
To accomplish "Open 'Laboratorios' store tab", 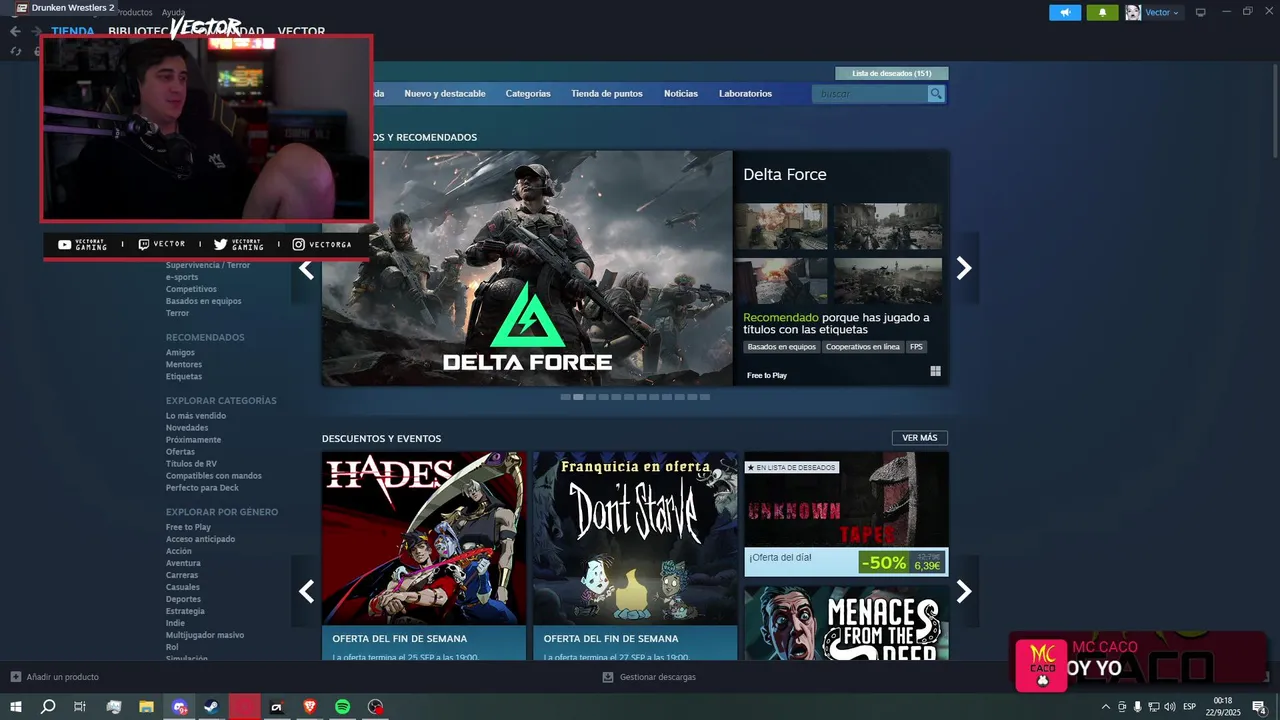I will tap(745, 93).
